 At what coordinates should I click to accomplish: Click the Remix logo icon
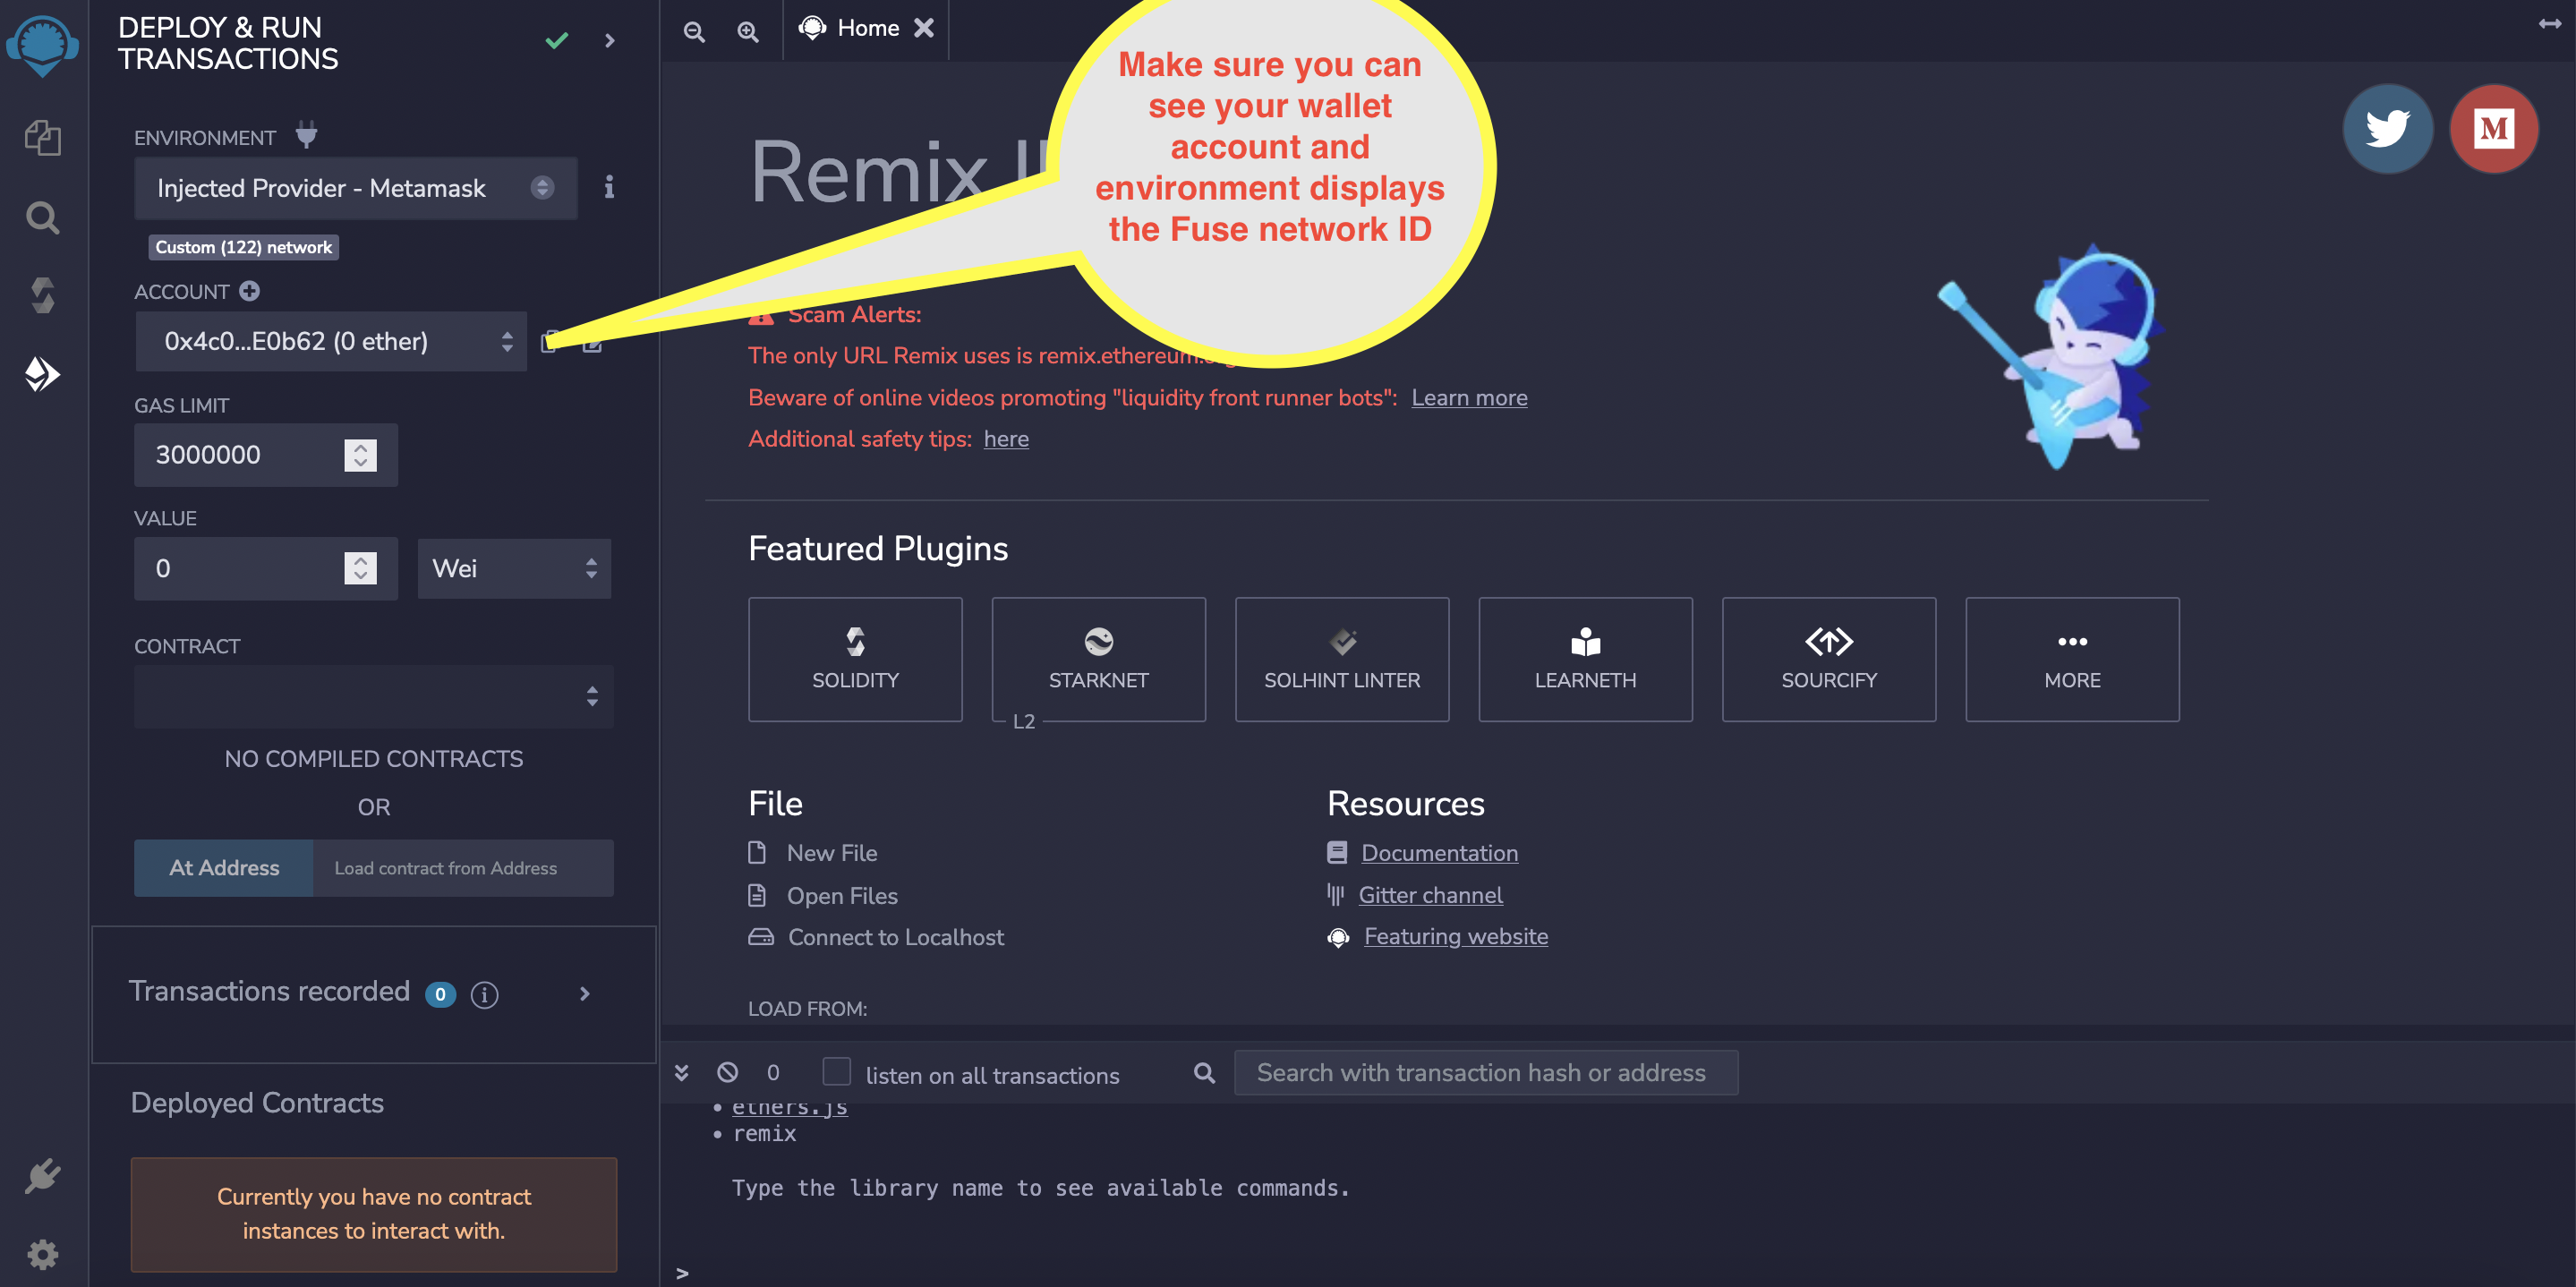(42, 45)
